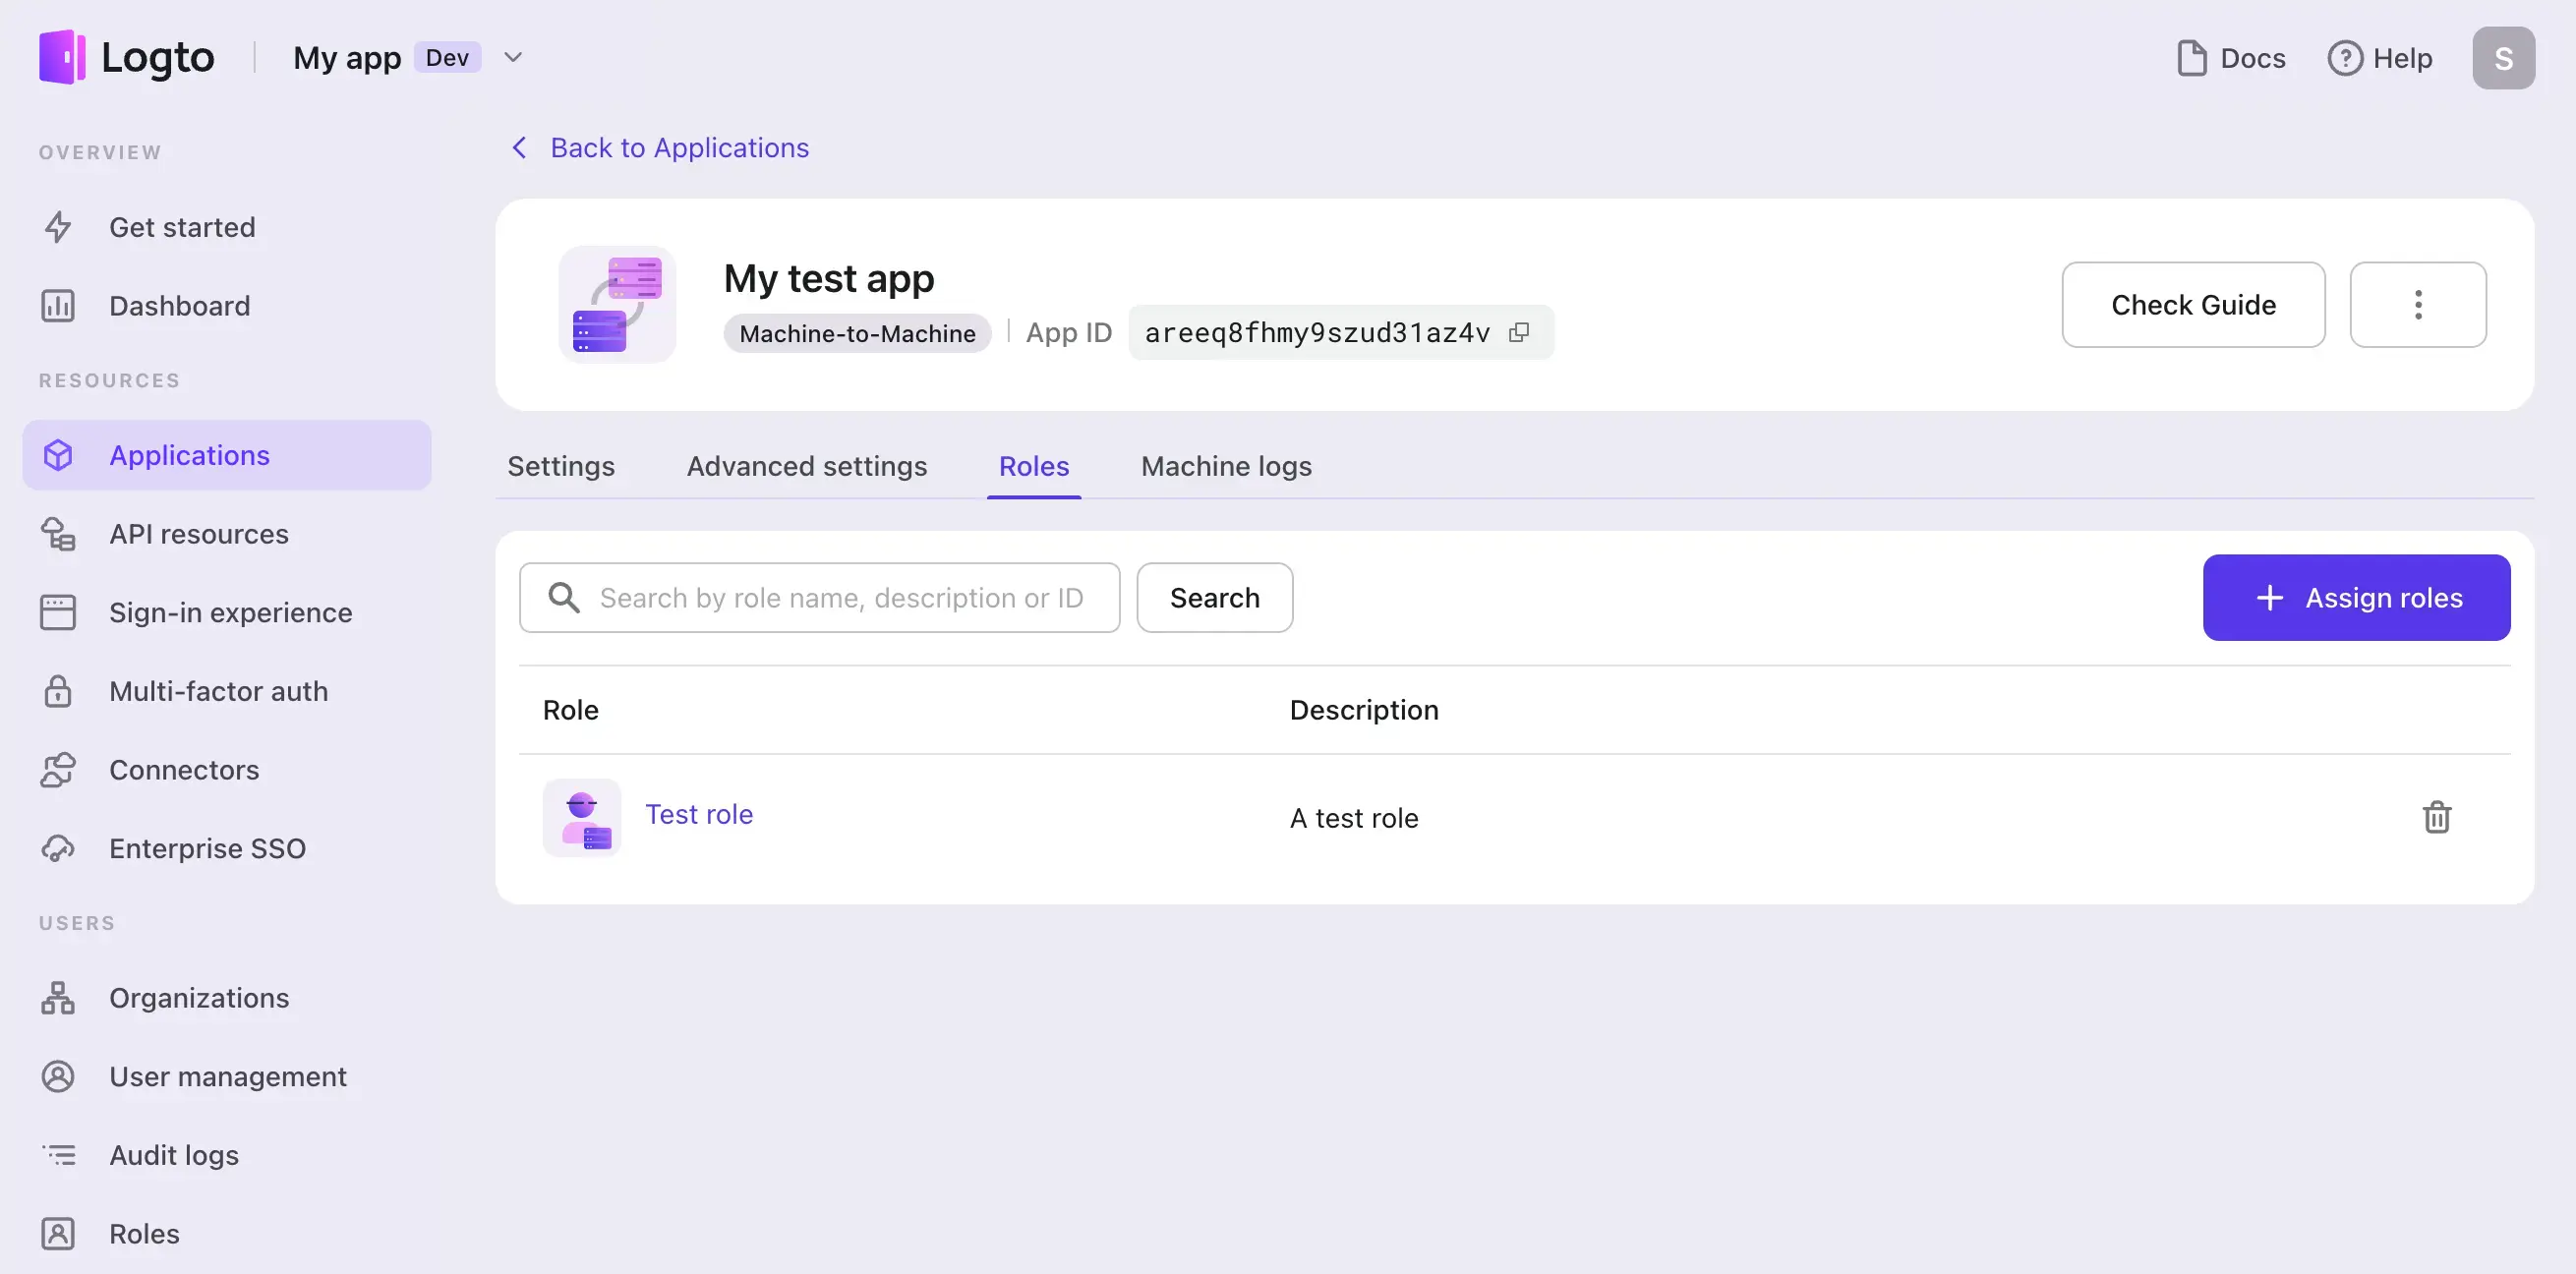Switch to the Settings tab
This screenshot has width=2576, height=1274.
coord(560,465)
